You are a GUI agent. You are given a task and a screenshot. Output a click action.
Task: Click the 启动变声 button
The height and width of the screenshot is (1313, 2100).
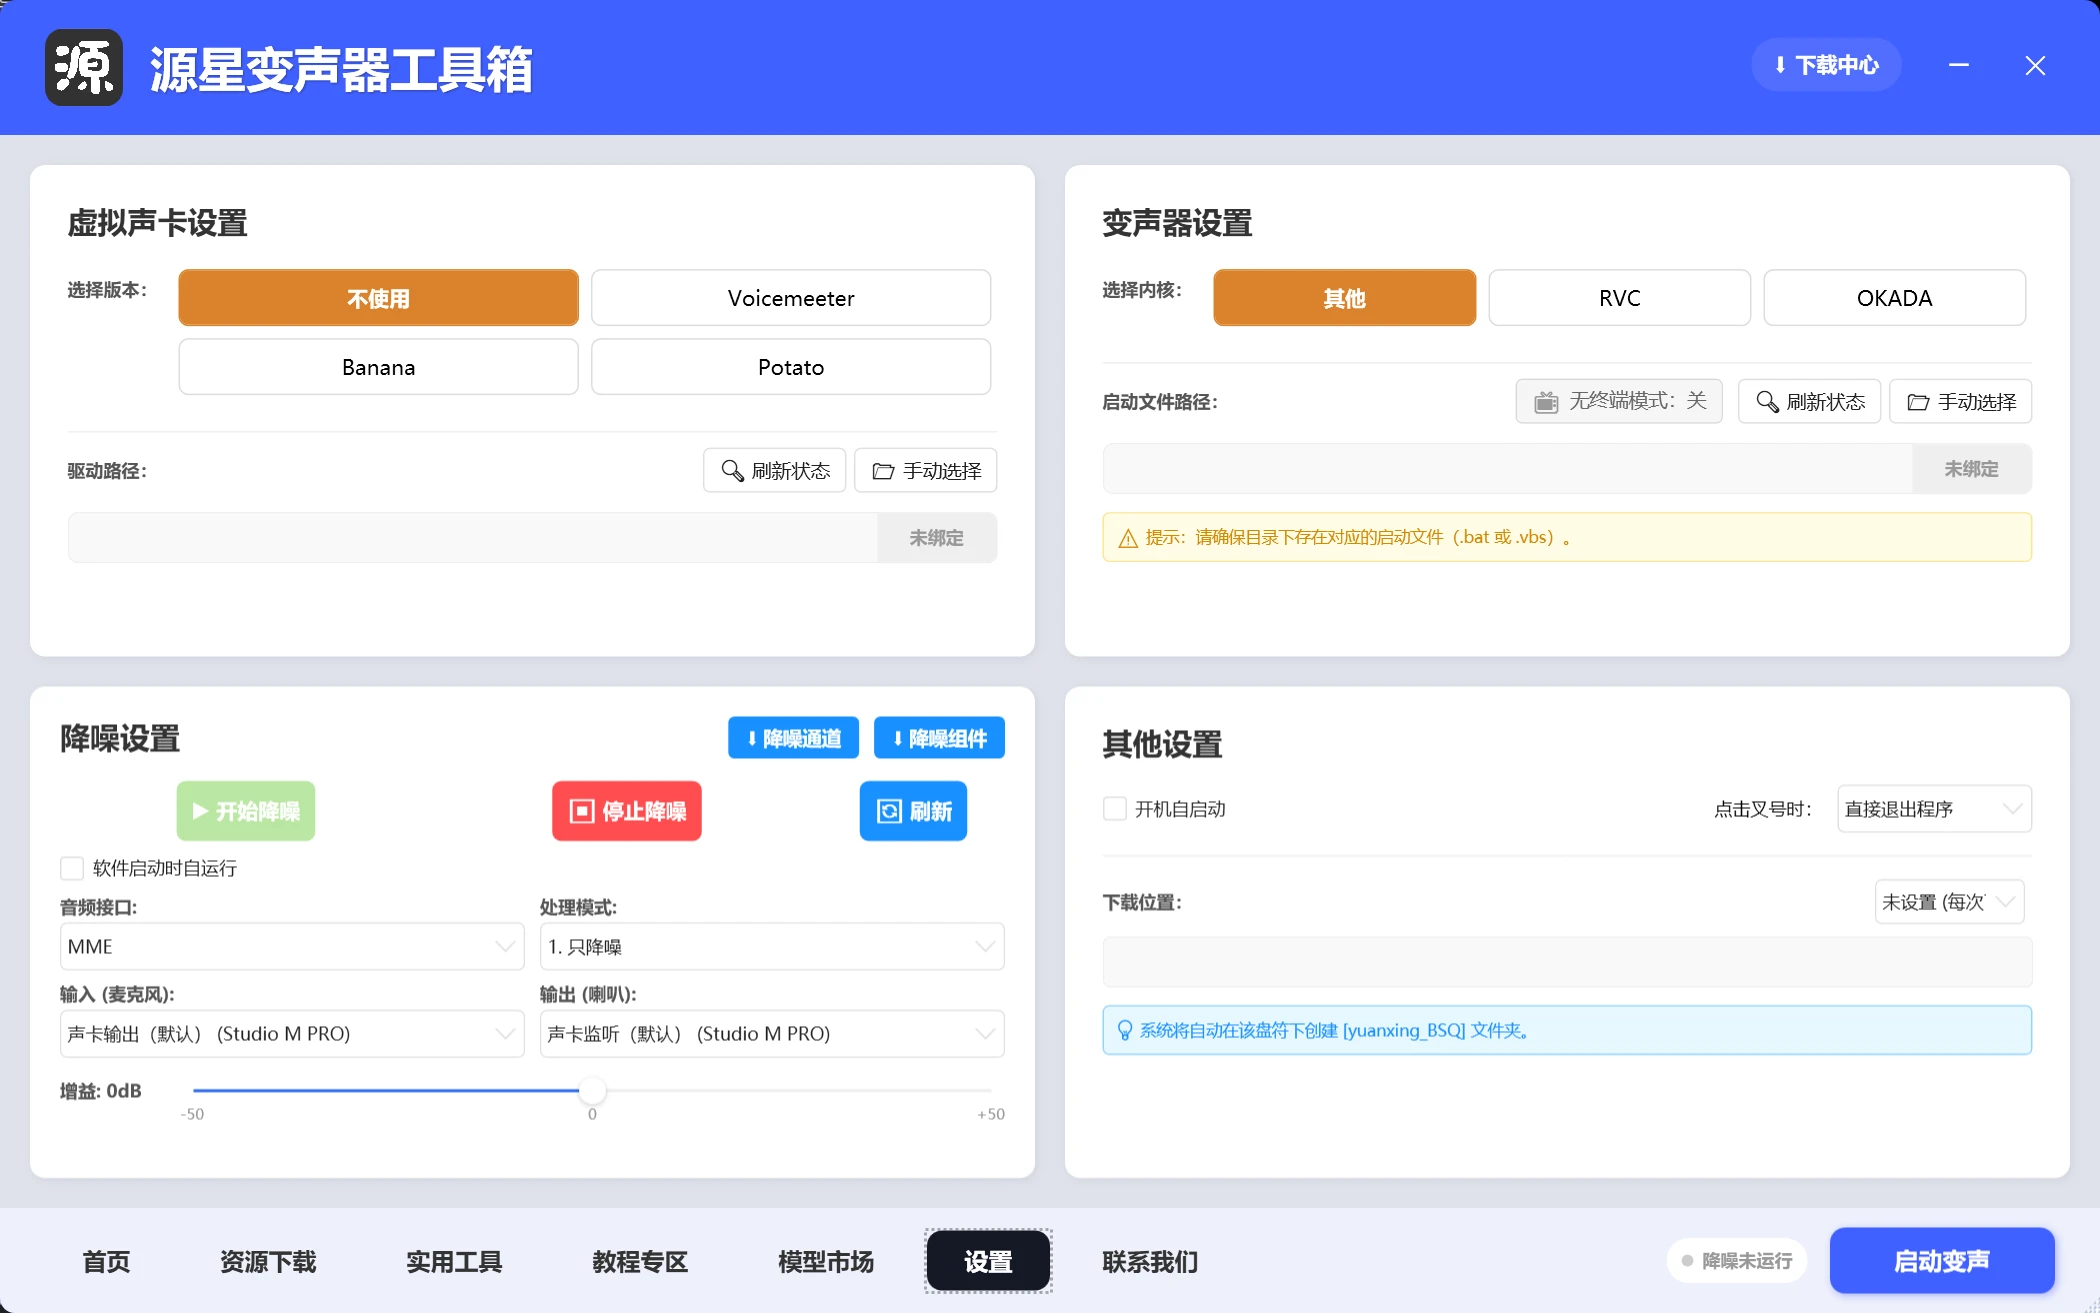1941,1261
